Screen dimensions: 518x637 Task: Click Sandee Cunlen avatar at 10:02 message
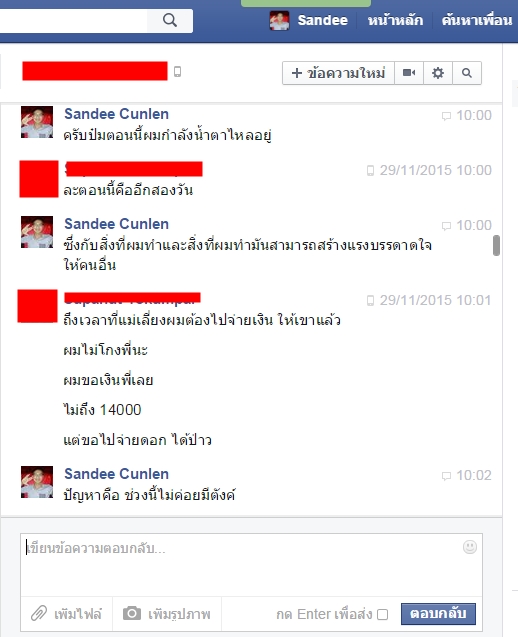(x=37, y=482)
